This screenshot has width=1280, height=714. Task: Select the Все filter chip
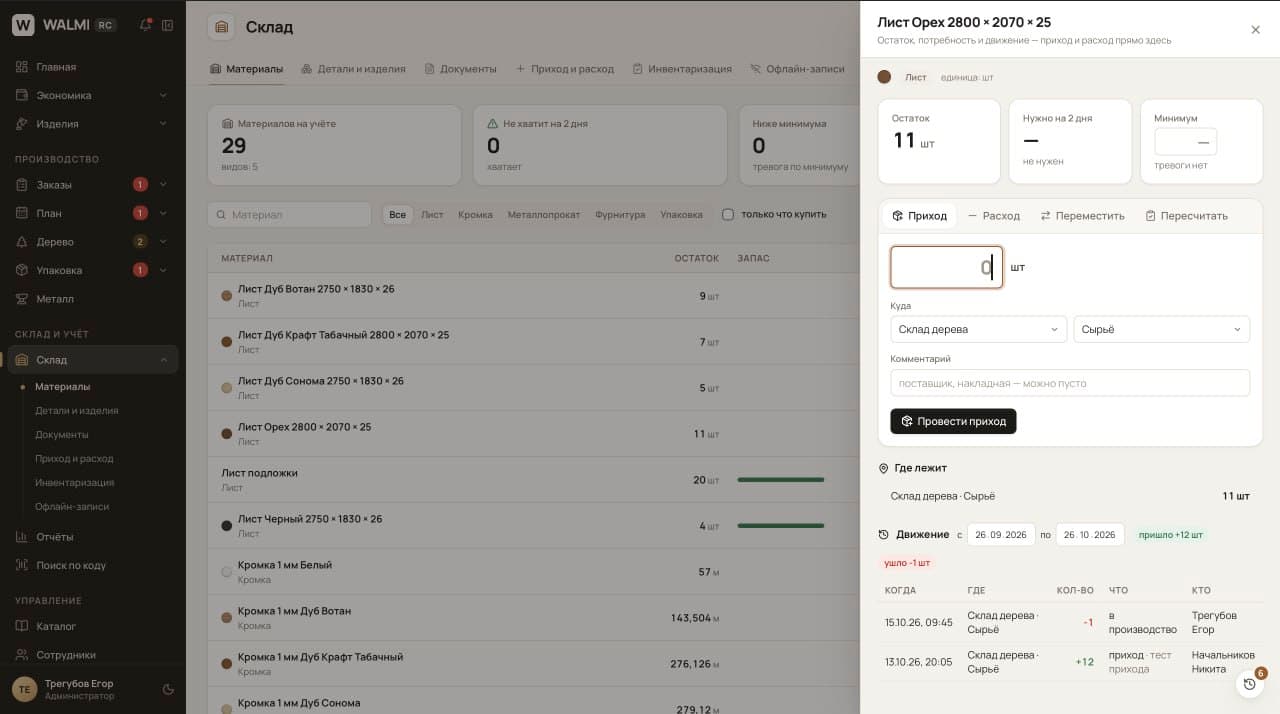click(398, 215)
